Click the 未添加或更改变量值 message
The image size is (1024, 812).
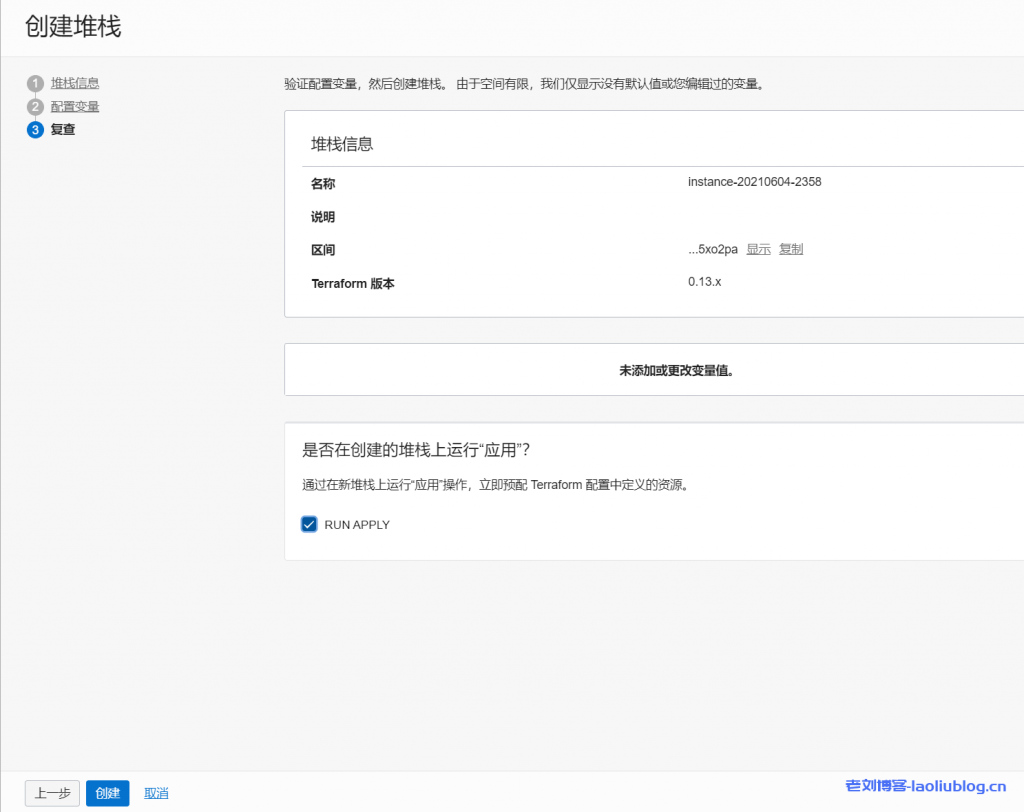[x=677, y=370]
